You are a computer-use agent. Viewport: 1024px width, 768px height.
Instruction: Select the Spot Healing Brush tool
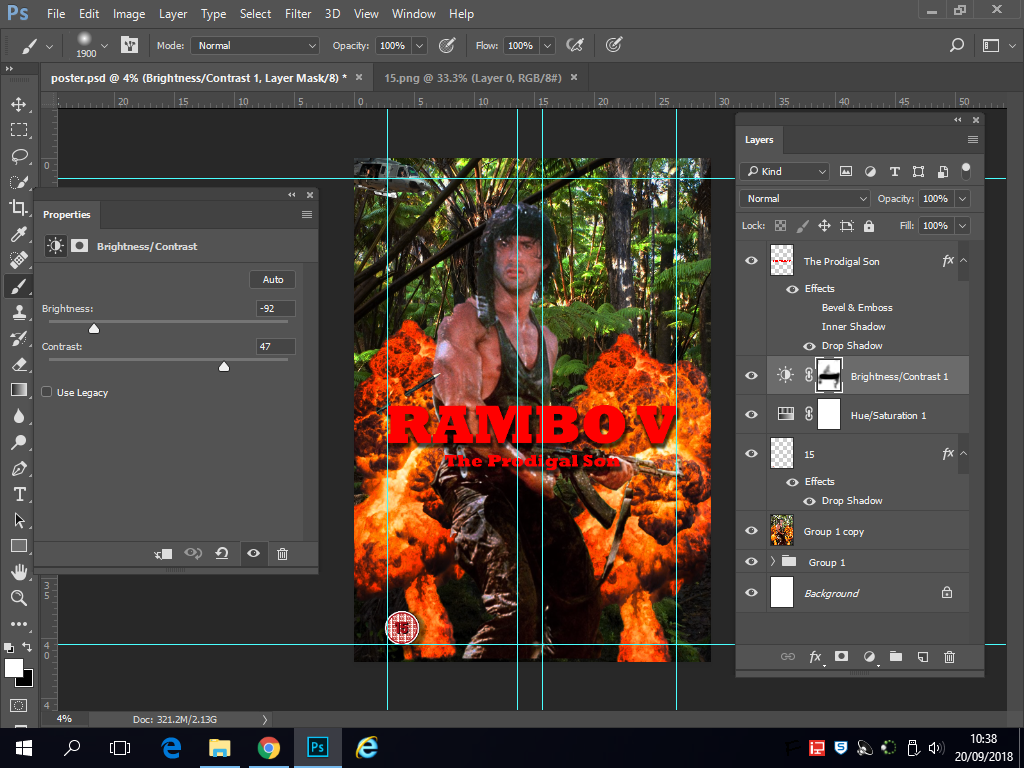18,260
